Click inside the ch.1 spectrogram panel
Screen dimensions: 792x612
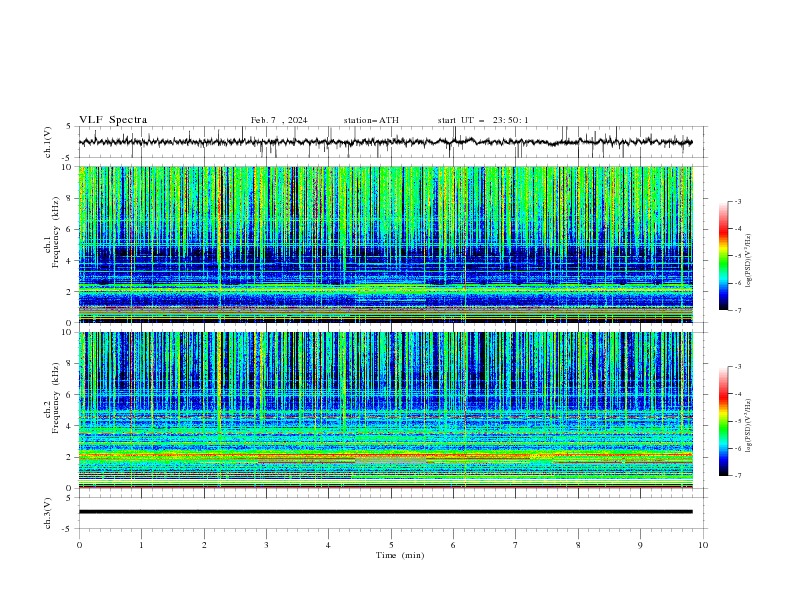(386, 244)
